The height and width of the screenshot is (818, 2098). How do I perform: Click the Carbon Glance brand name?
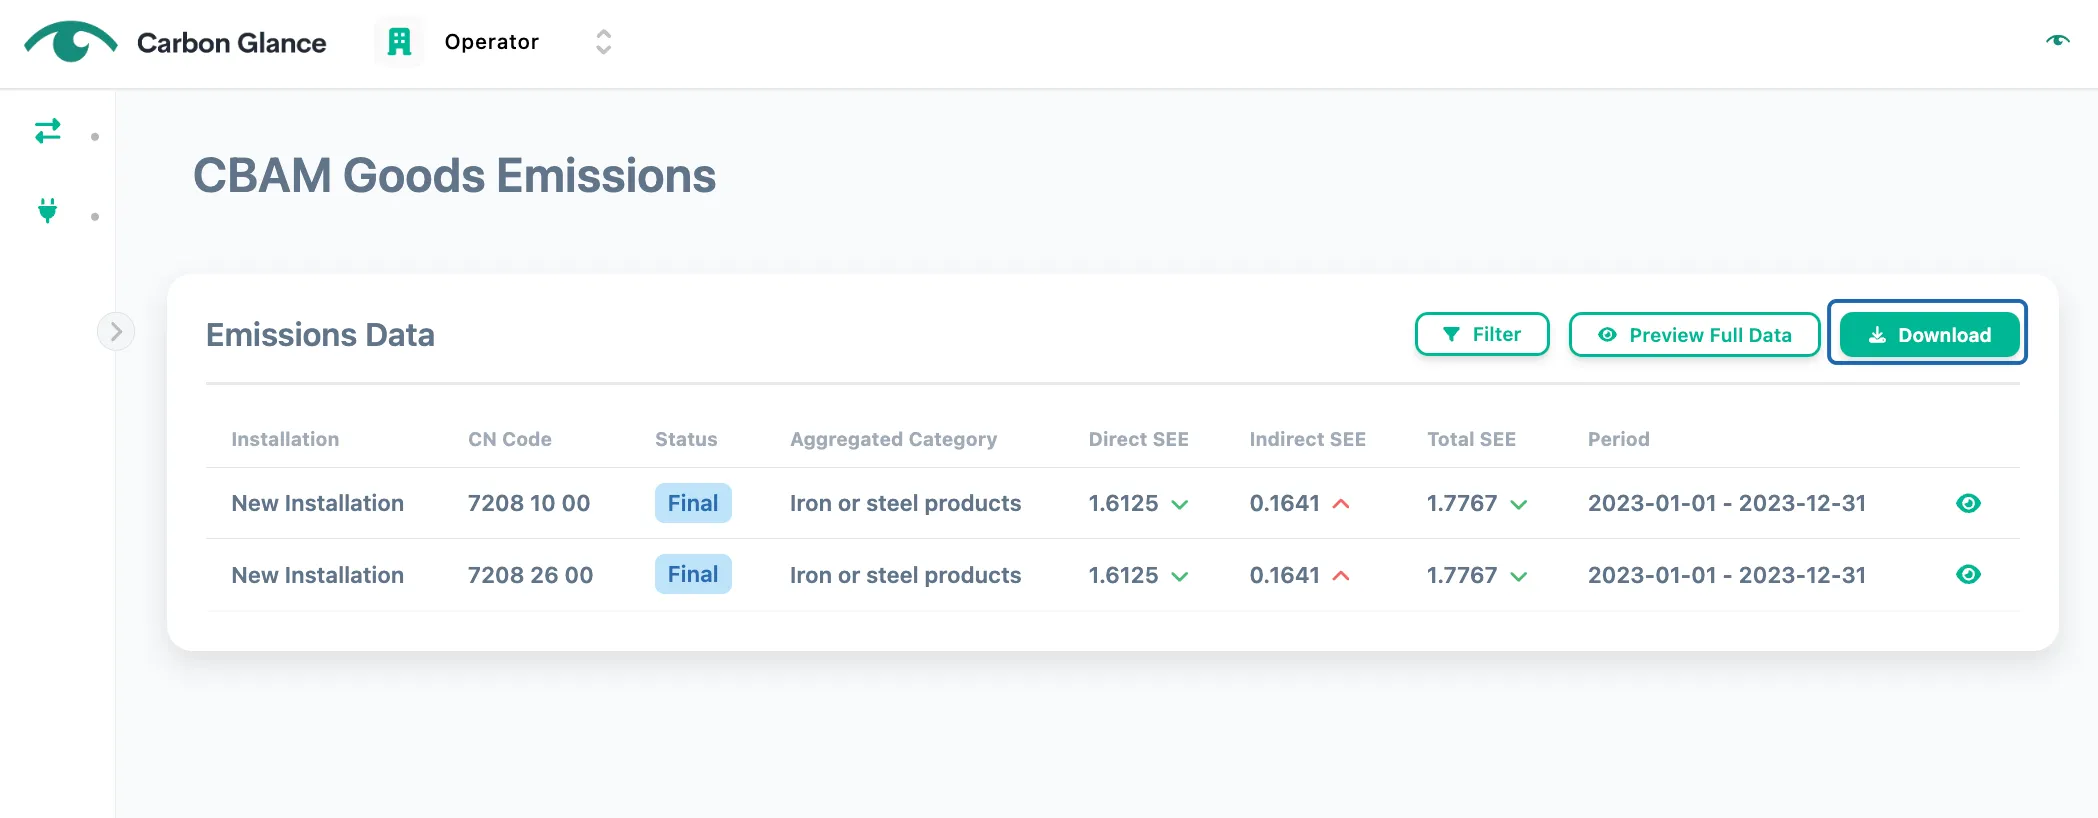click(232, 43)
